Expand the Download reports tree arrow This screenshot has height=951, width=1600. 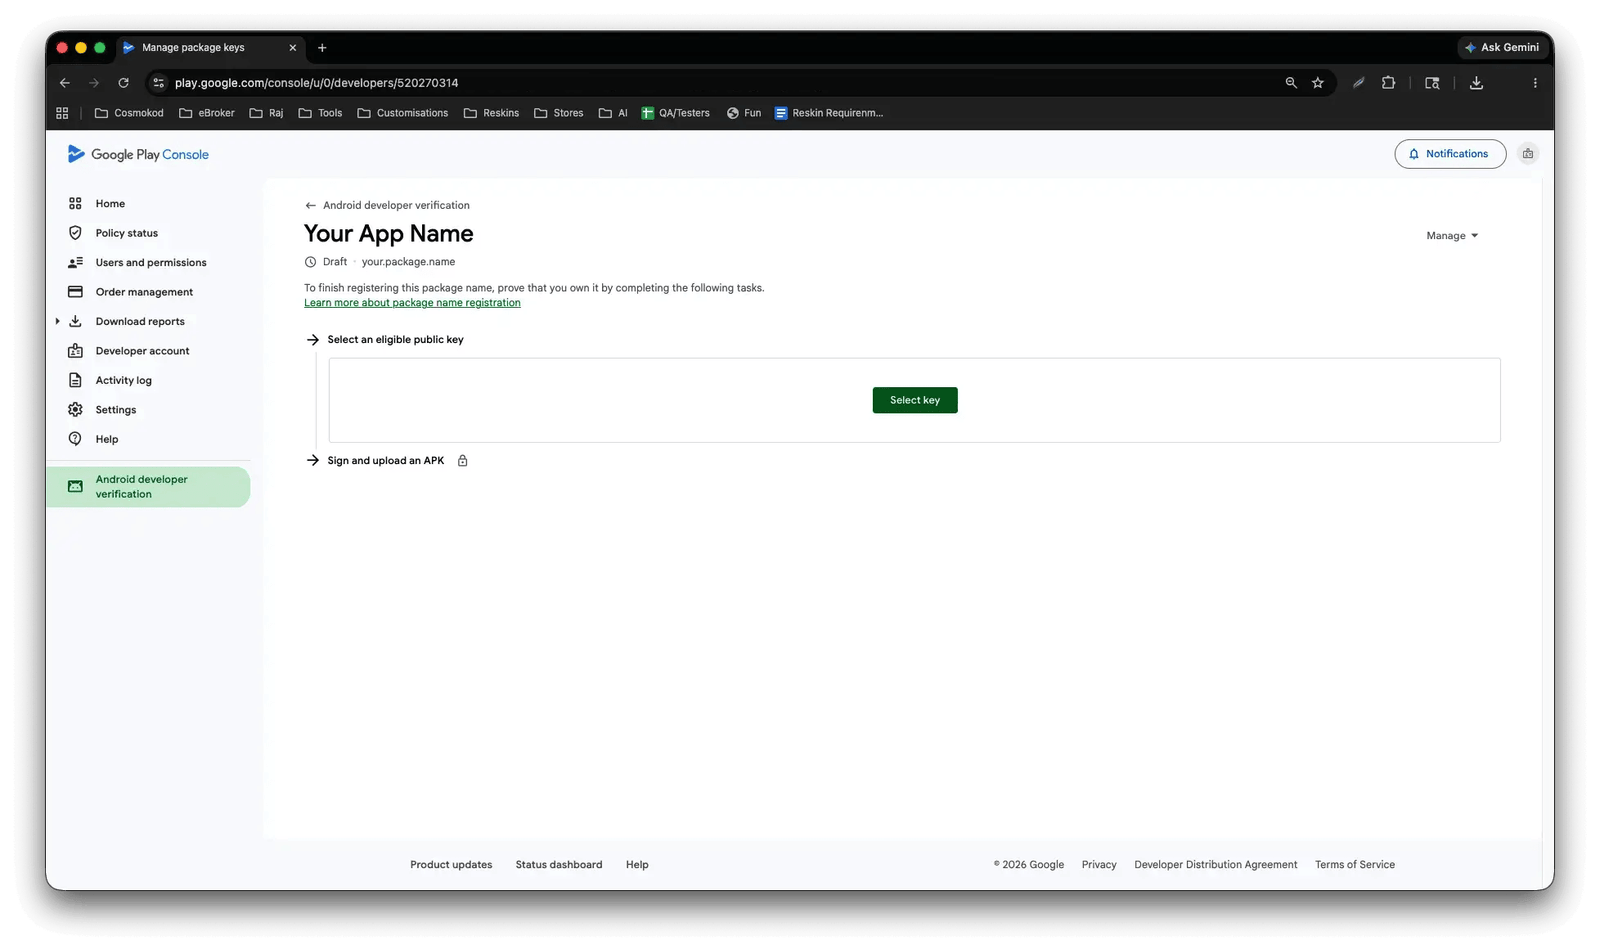57,322
